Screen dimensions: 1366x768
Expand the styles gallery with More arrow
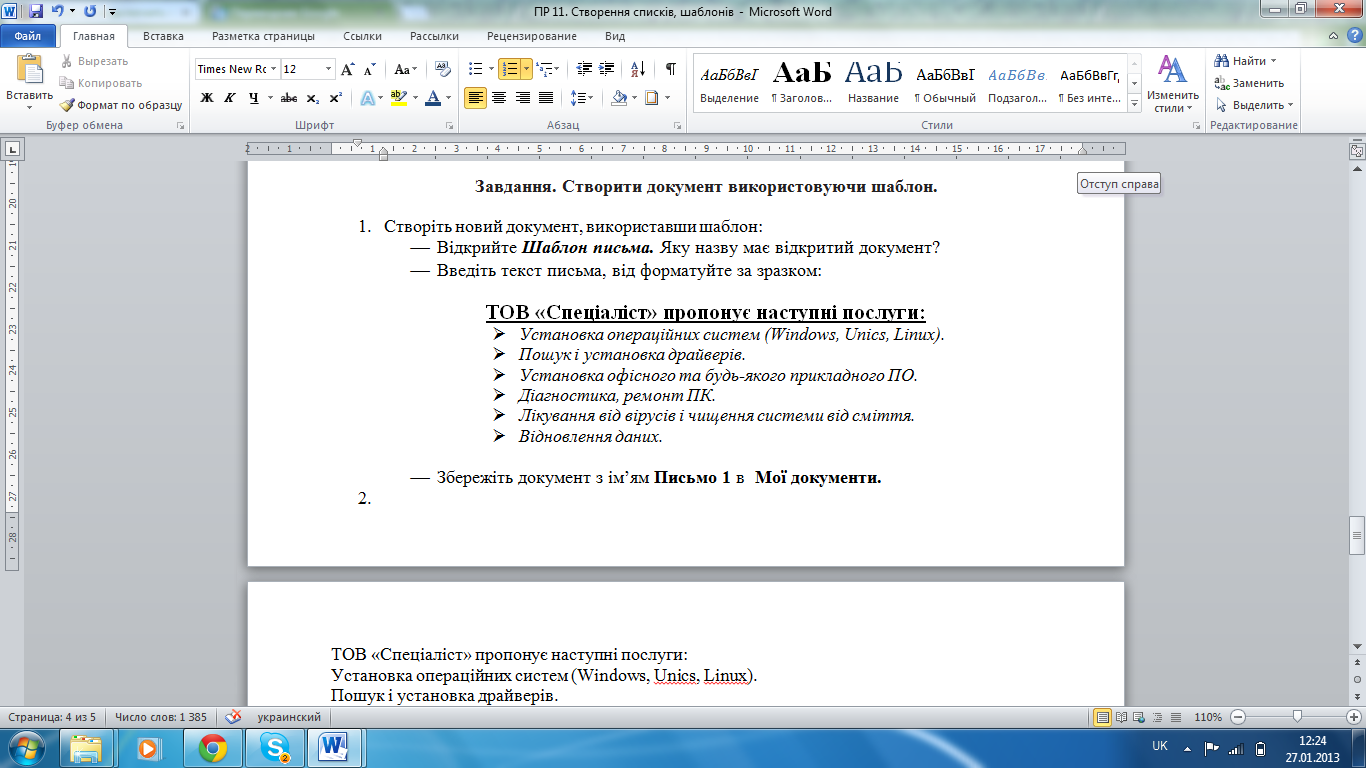(1134, 103)
